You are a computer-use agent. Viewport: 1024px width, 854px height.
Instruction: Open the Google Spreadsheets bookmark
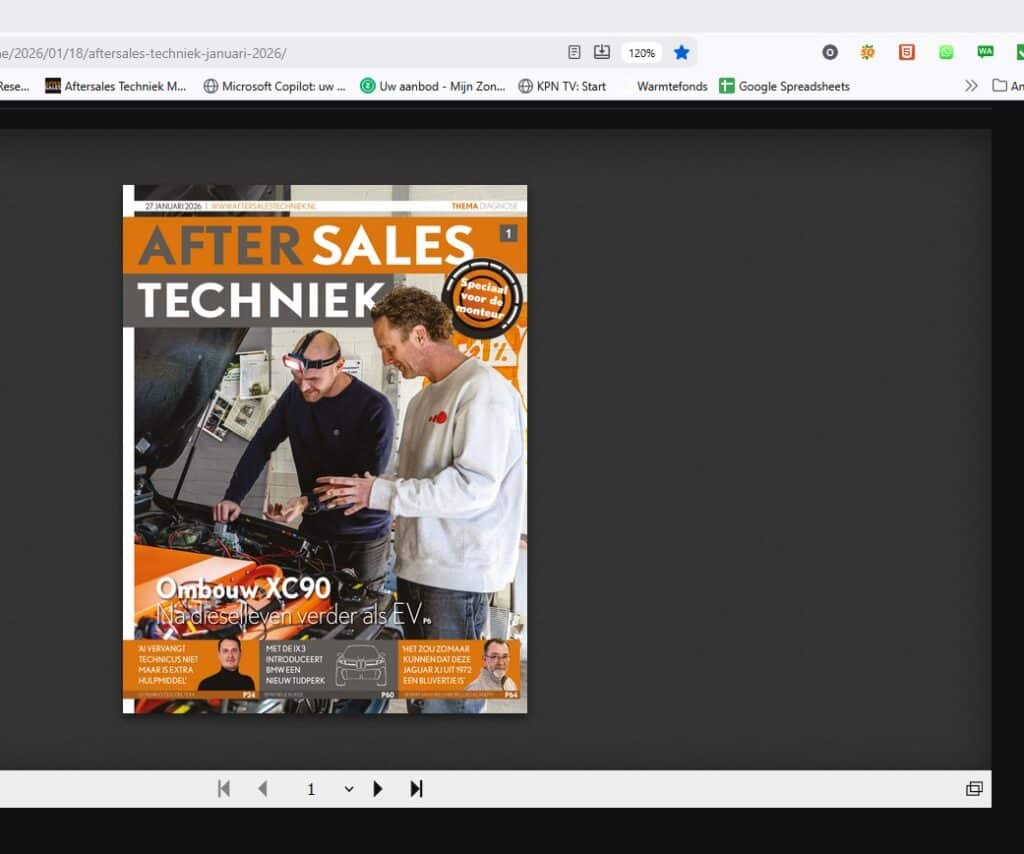click(x=784, y=86)
